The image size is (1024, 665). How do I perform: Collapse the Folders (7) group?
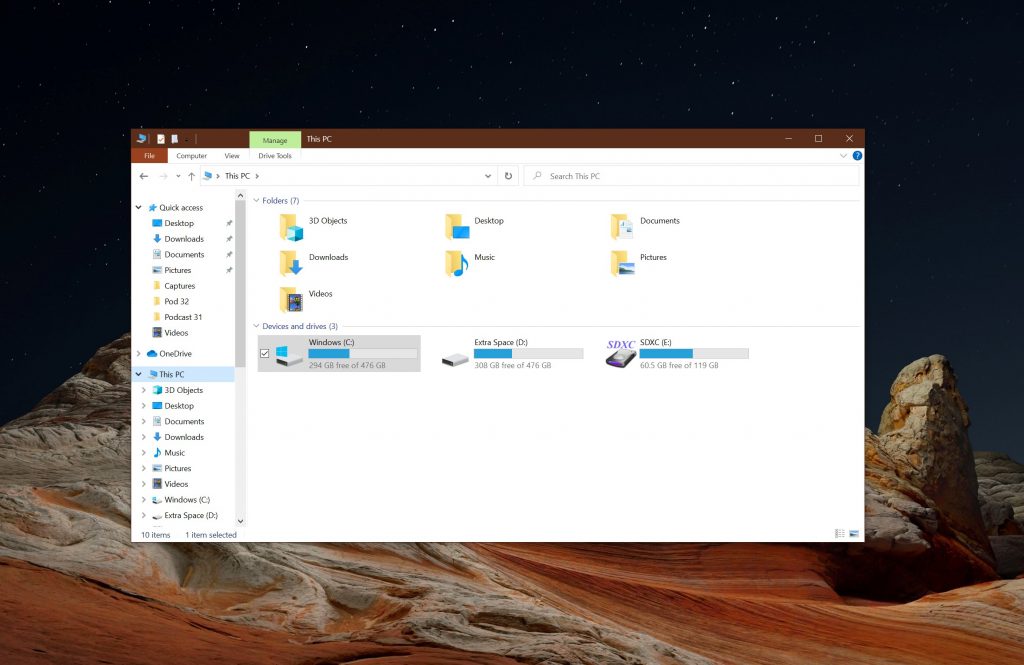(256, 201)
